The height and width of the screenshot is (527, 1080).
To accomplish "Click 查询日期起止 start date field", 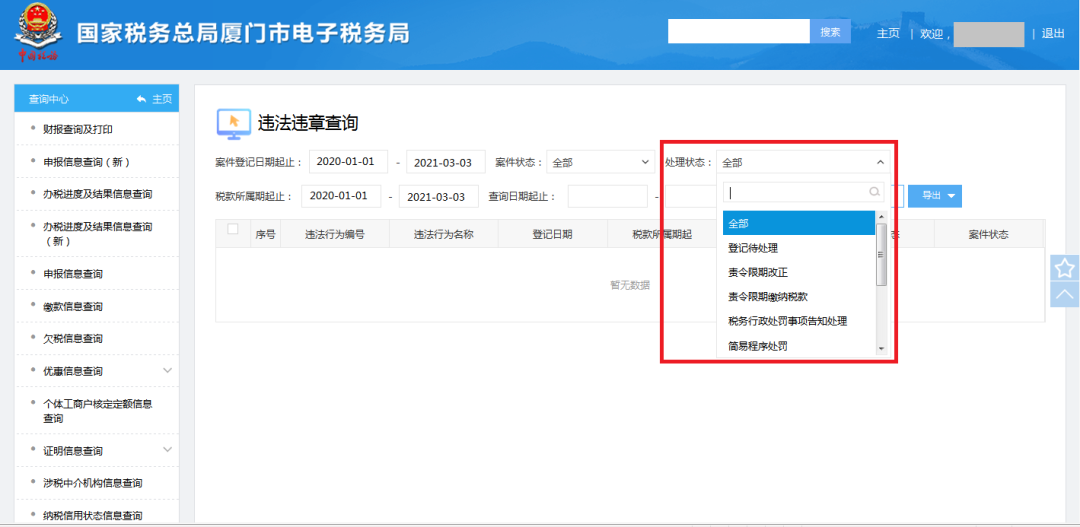I will pos(608,196).
